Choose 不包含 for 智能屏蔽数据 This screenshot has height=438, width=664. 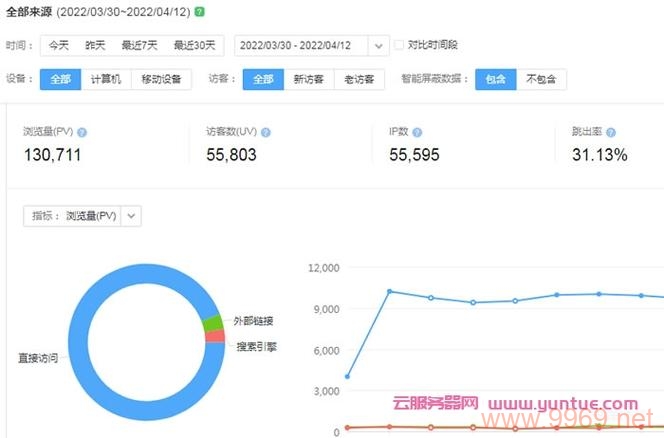pos(541,79)
